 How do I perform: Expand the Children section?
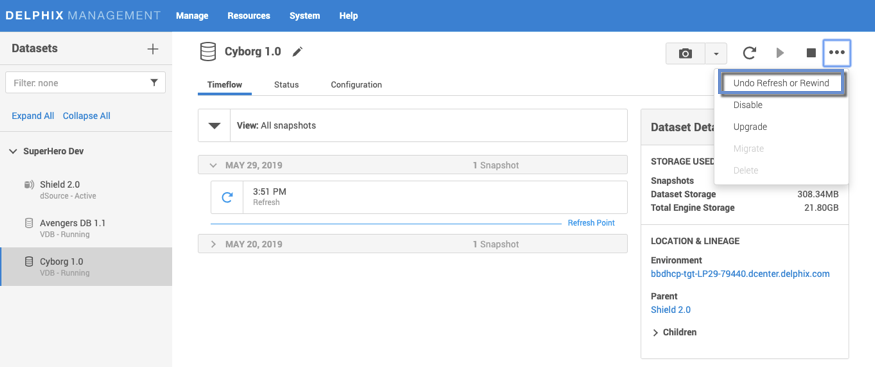[x=656, y=332]
